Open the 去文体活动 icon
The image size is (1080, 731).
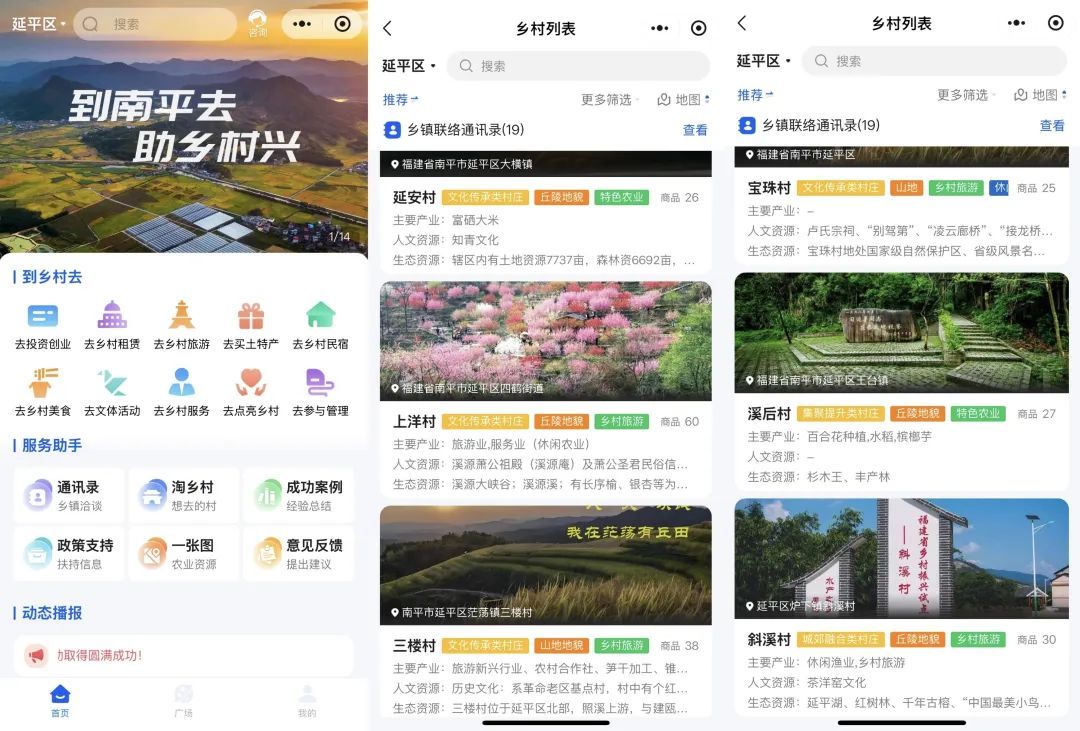[x=112, y=384]
